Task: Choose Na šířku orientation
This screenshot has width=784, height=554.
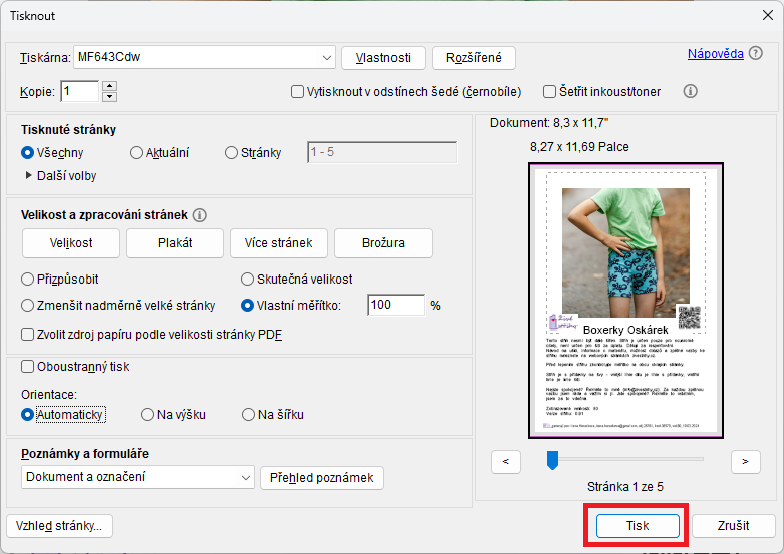Action: click(248, 414)
